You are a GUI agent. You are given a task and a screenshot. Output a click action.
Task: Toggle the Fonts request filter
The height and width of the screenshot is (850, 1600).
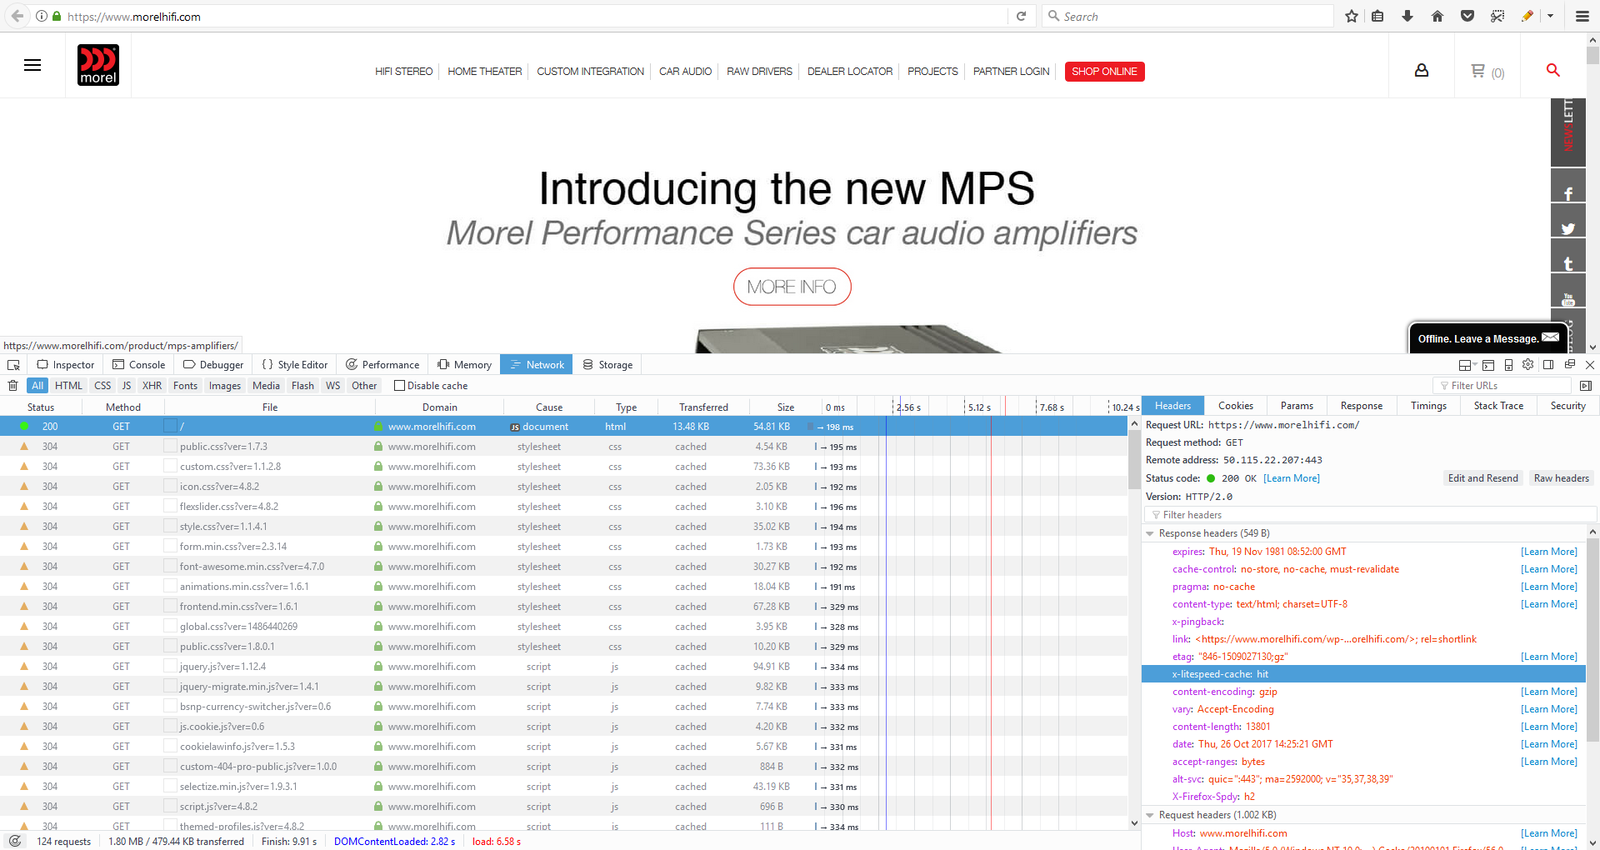pos(185,386)
